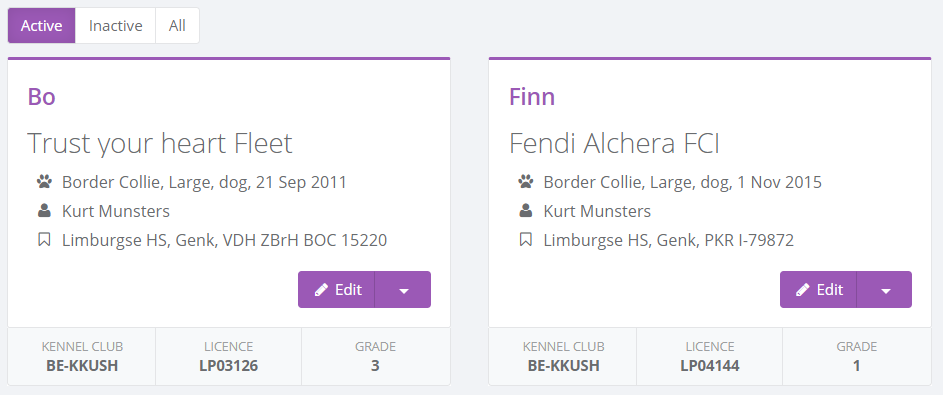Select pedigree name Fendi Alchera FCI
Image resolution: width=943 pixels, height=395 pixels.
(615, 144)
